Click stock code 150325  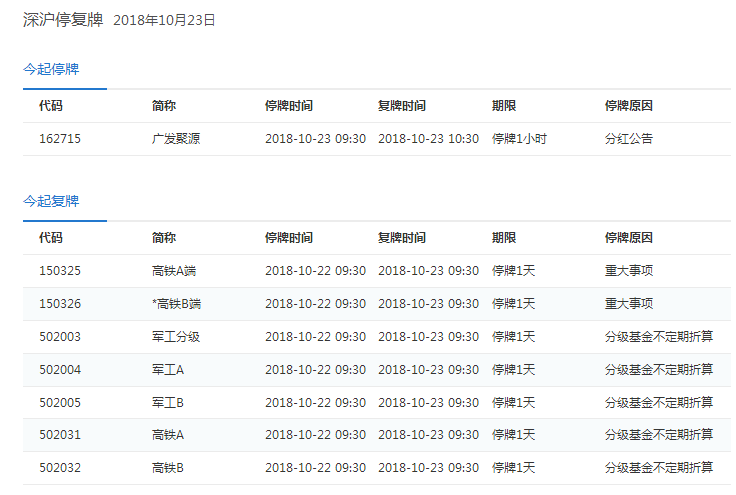click(60, 271)
